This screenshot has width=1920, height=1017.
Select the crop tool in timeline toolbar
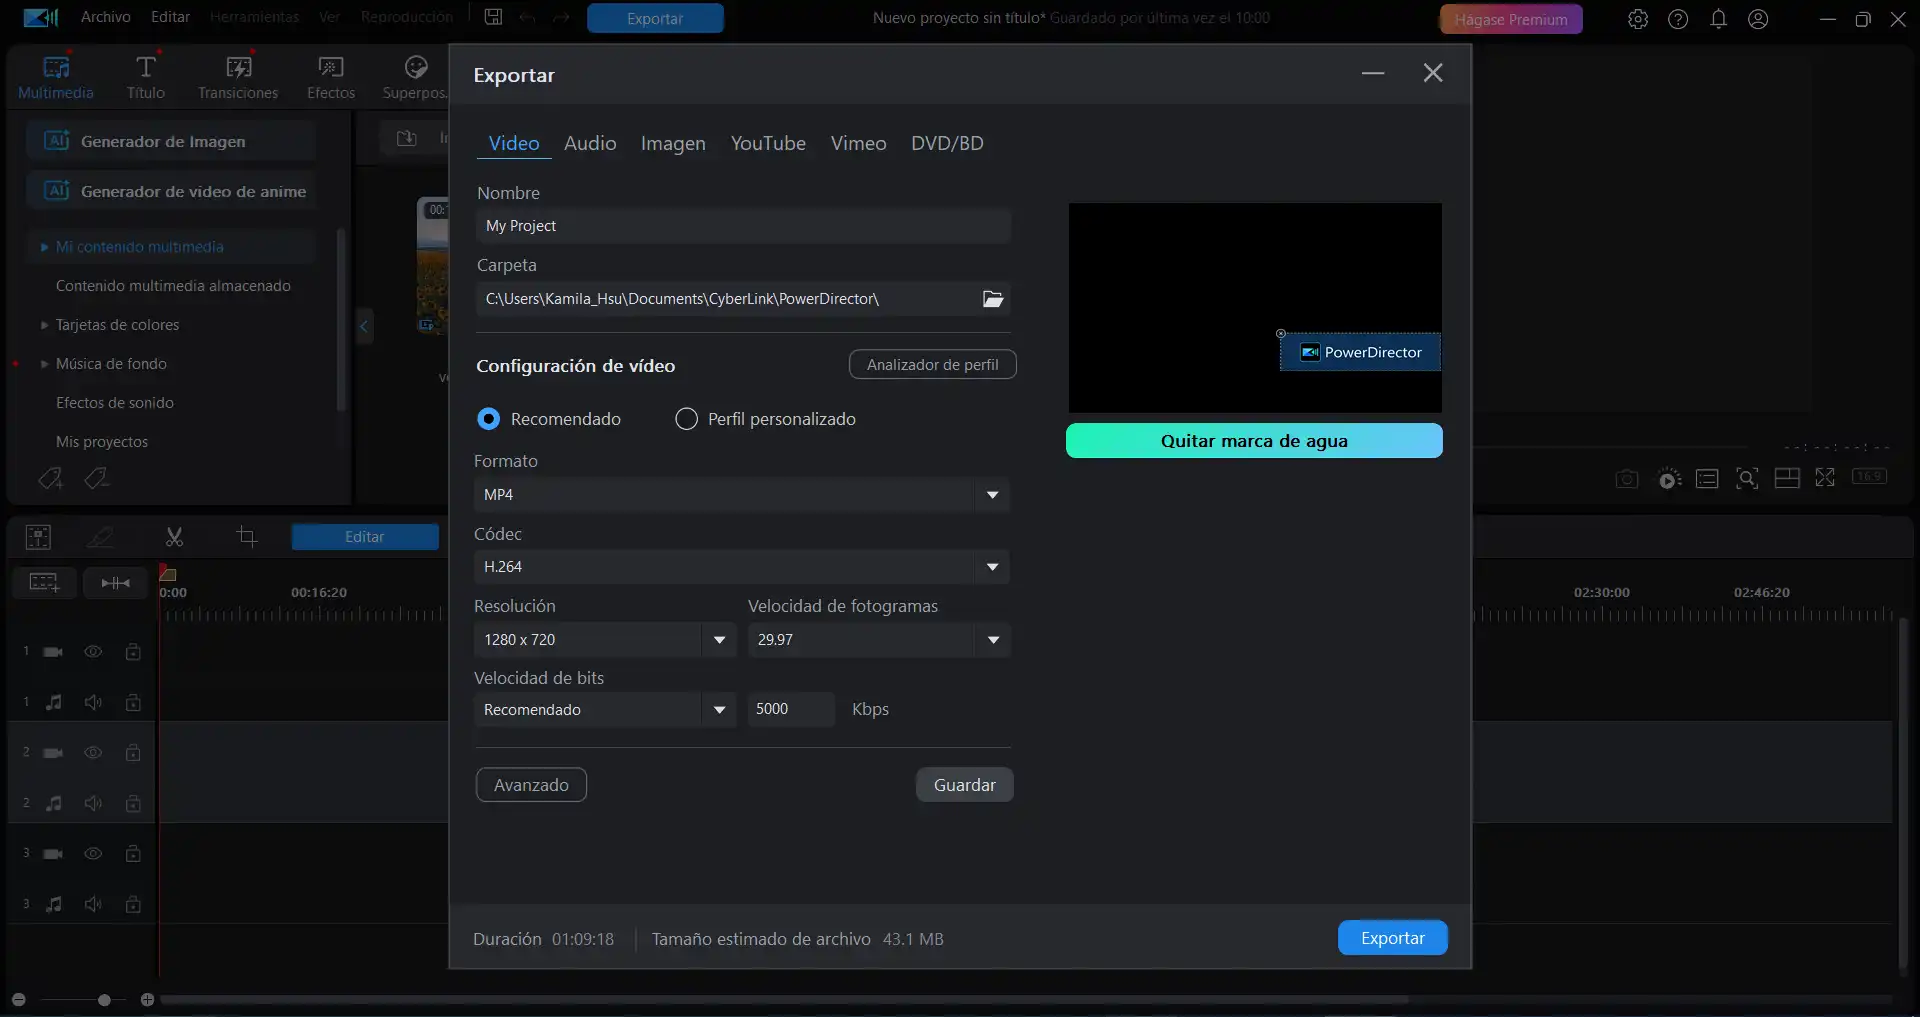247,537
